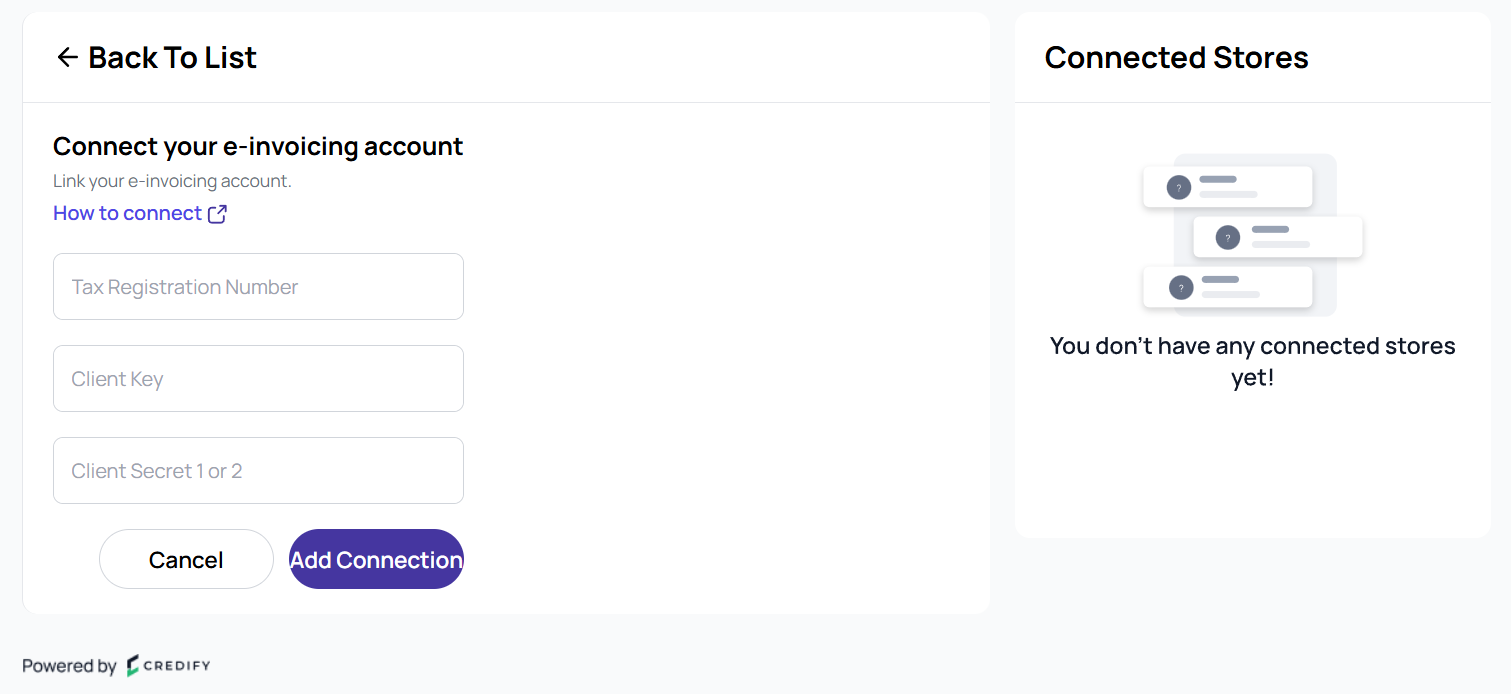The image size is (1511, 694).
Task: Click the Connected Stores panel heading
Action: tap(1176, 58)
